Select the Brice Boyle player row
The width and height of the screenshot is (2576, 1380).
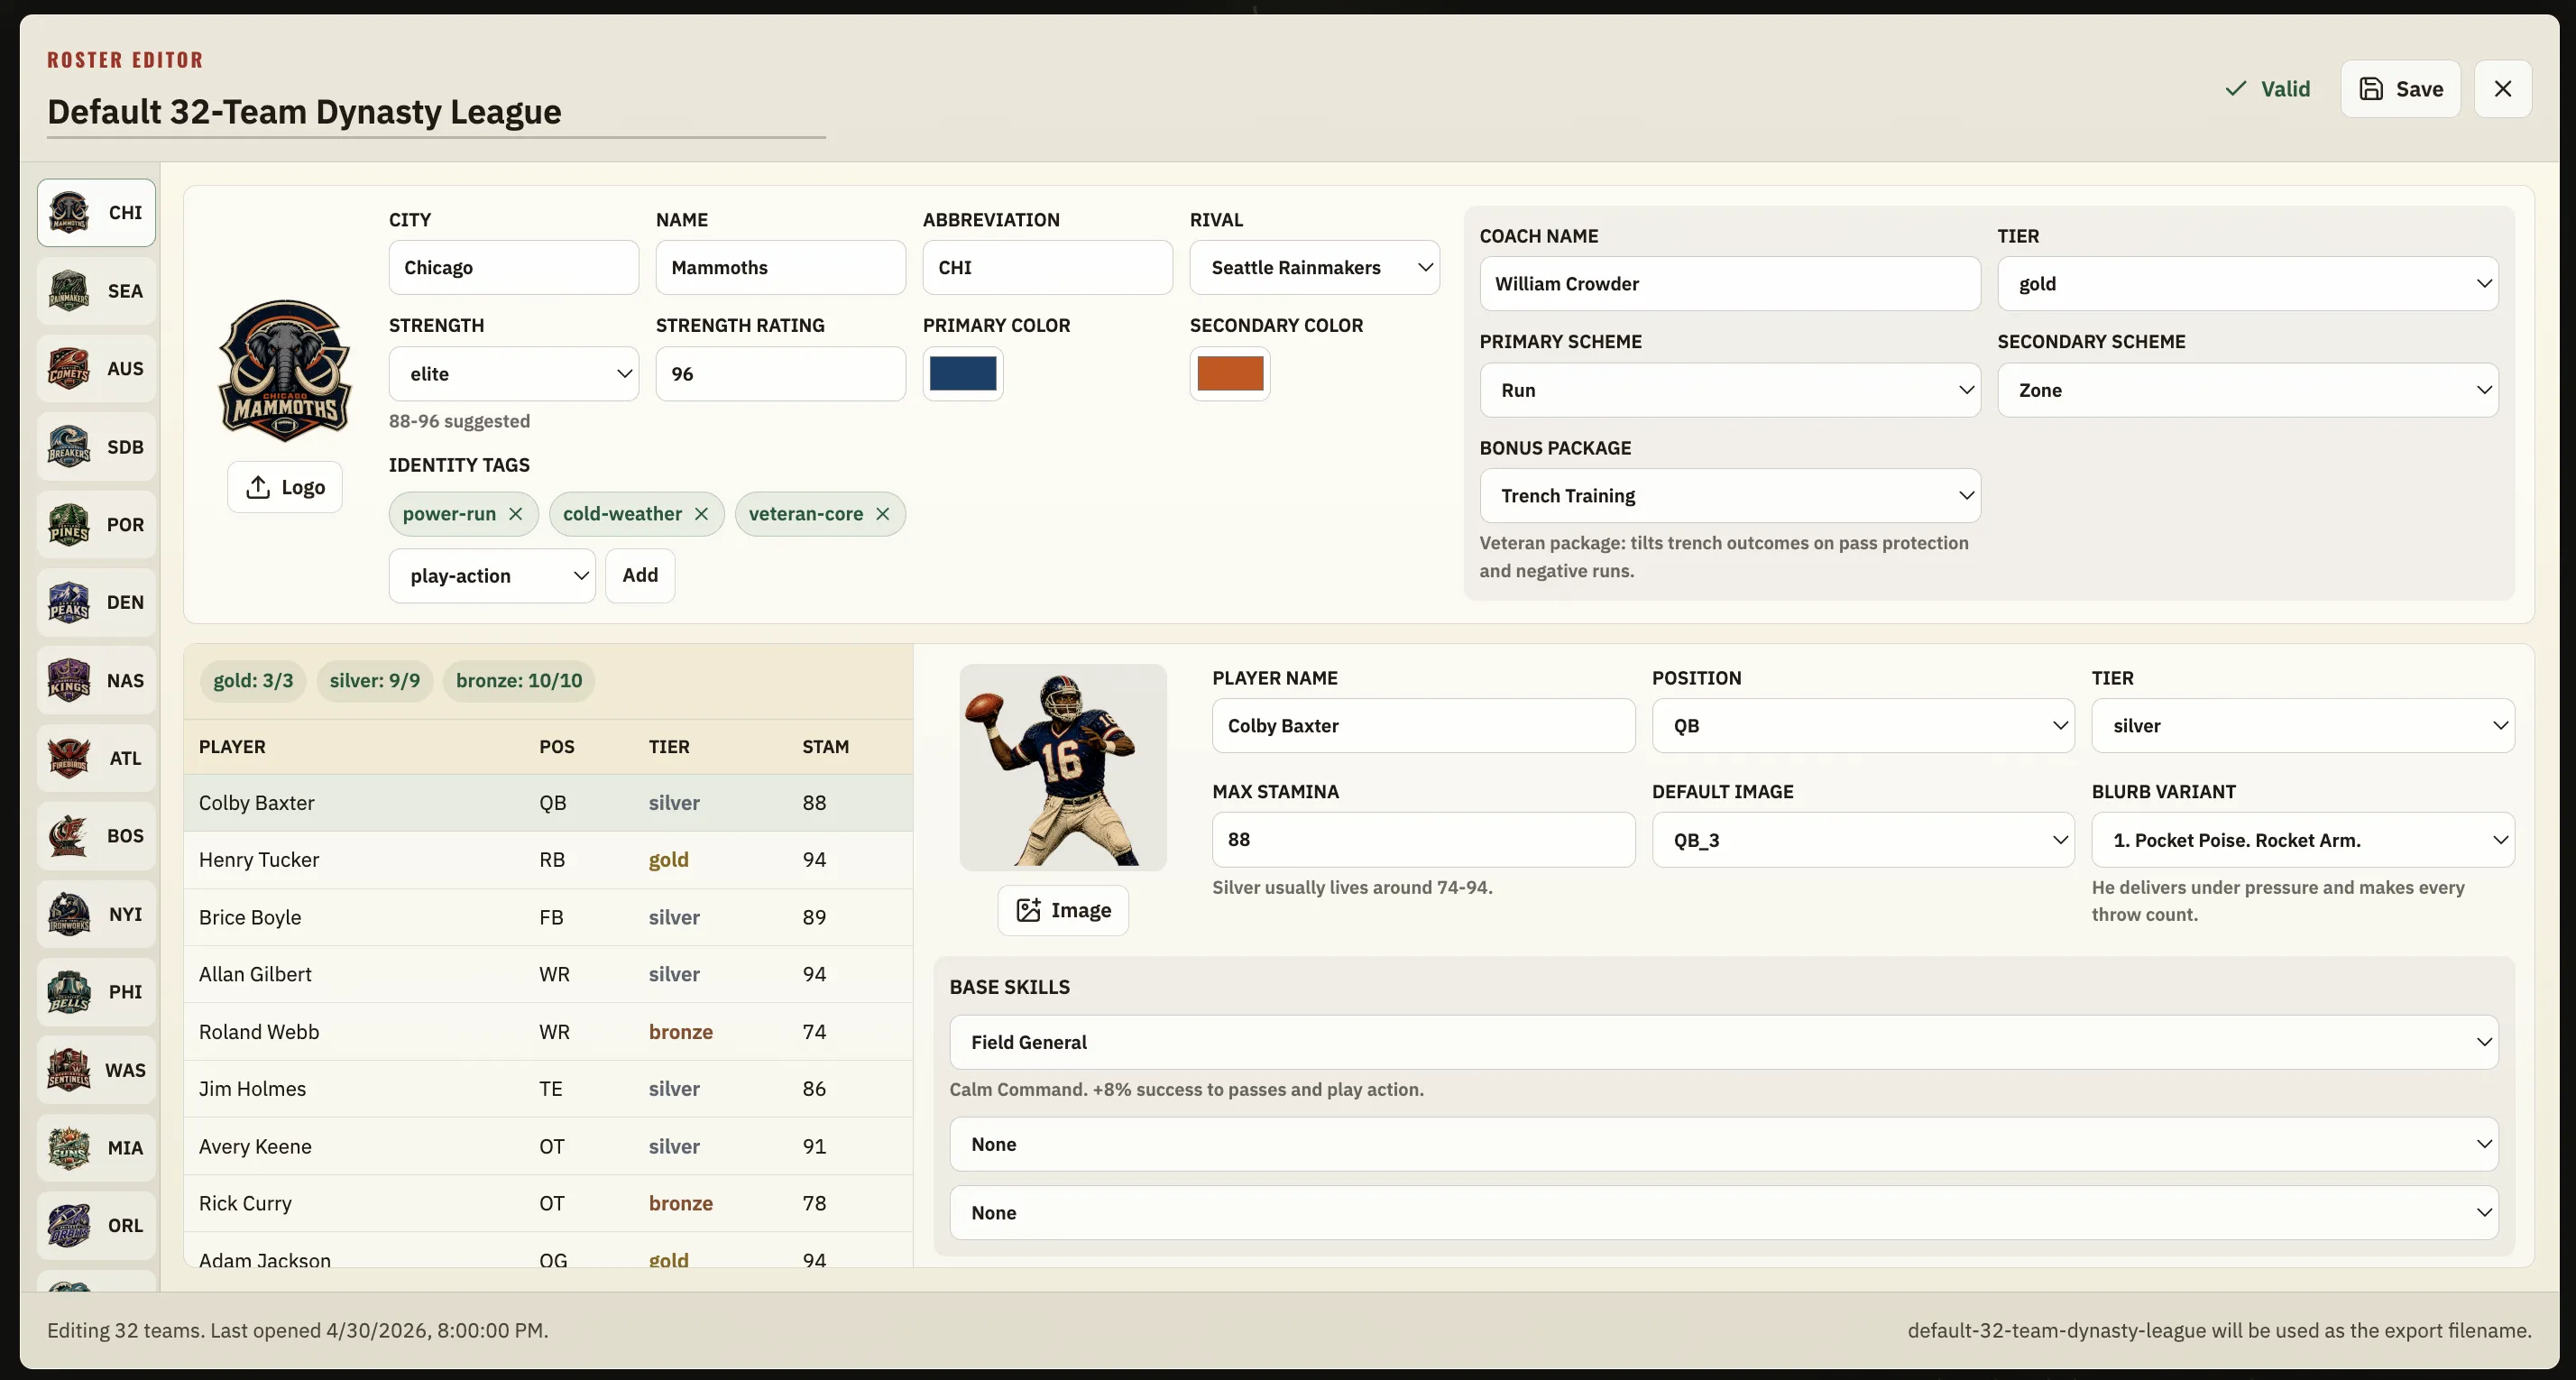(x=548, y=917)
